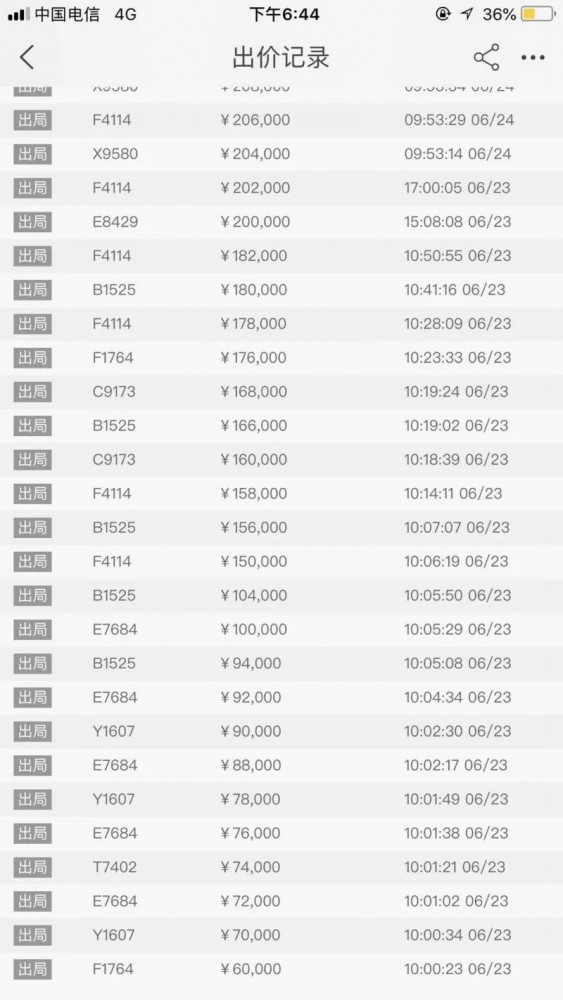Select the C9173 bid of ¥168,000

tap(281, 392)
